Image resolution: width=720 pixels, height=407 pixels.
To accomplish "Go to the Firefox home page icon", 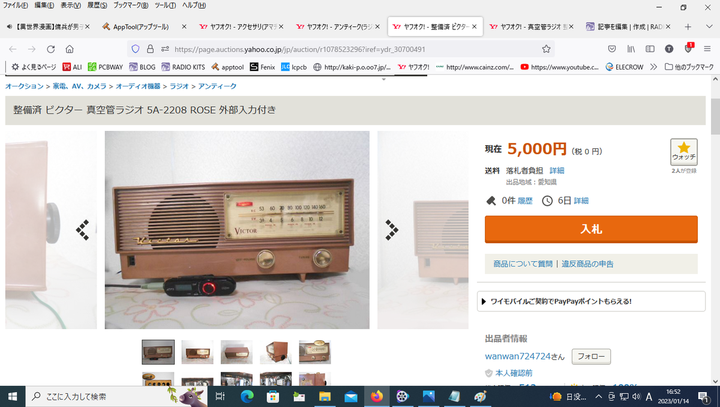I will coord(69,49).
